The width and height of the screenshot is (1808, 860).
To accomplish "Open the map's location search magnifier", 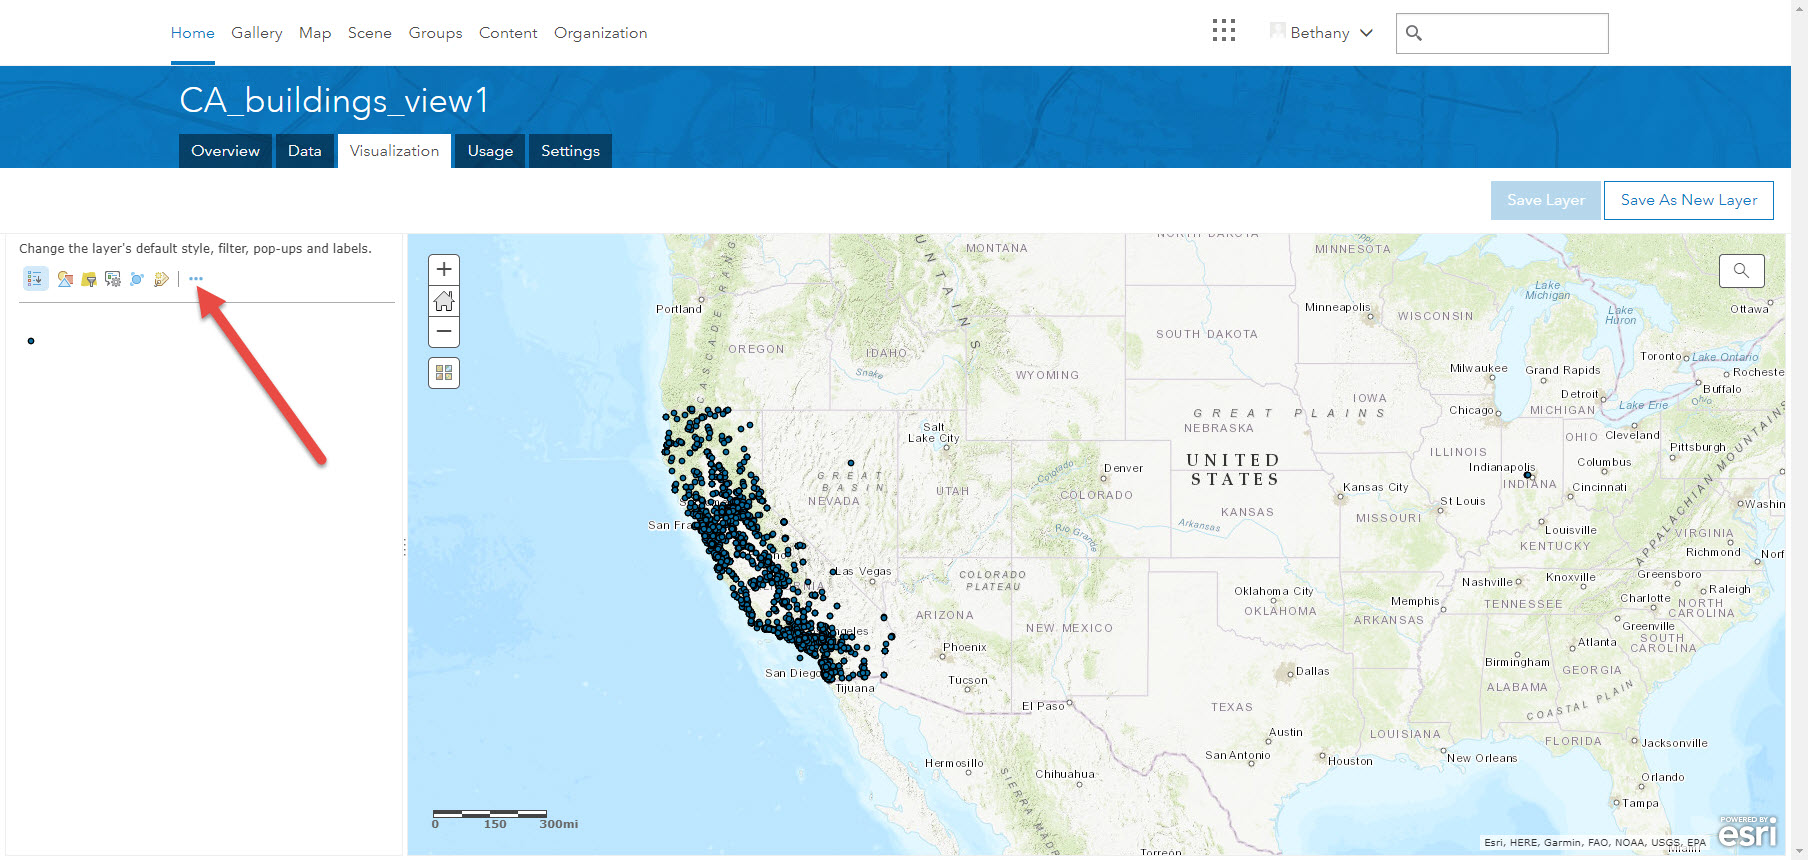I will pos(1741,270).
